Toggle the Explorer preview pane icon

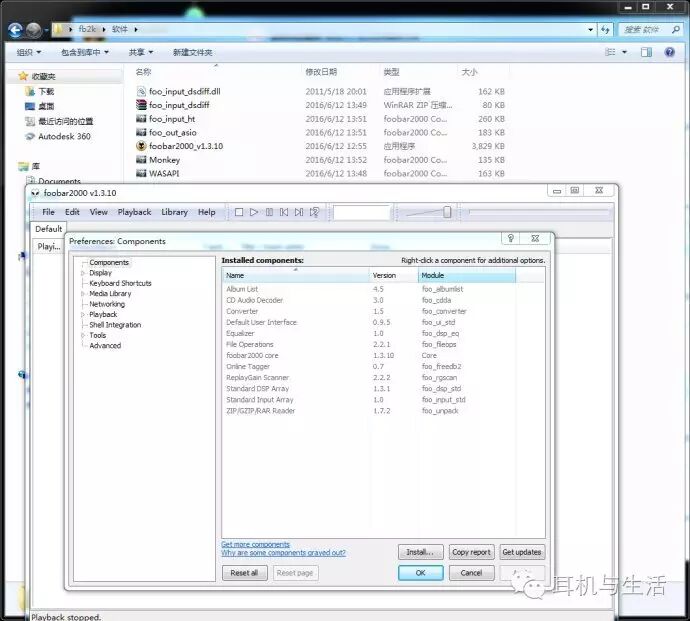coord(646,52)
